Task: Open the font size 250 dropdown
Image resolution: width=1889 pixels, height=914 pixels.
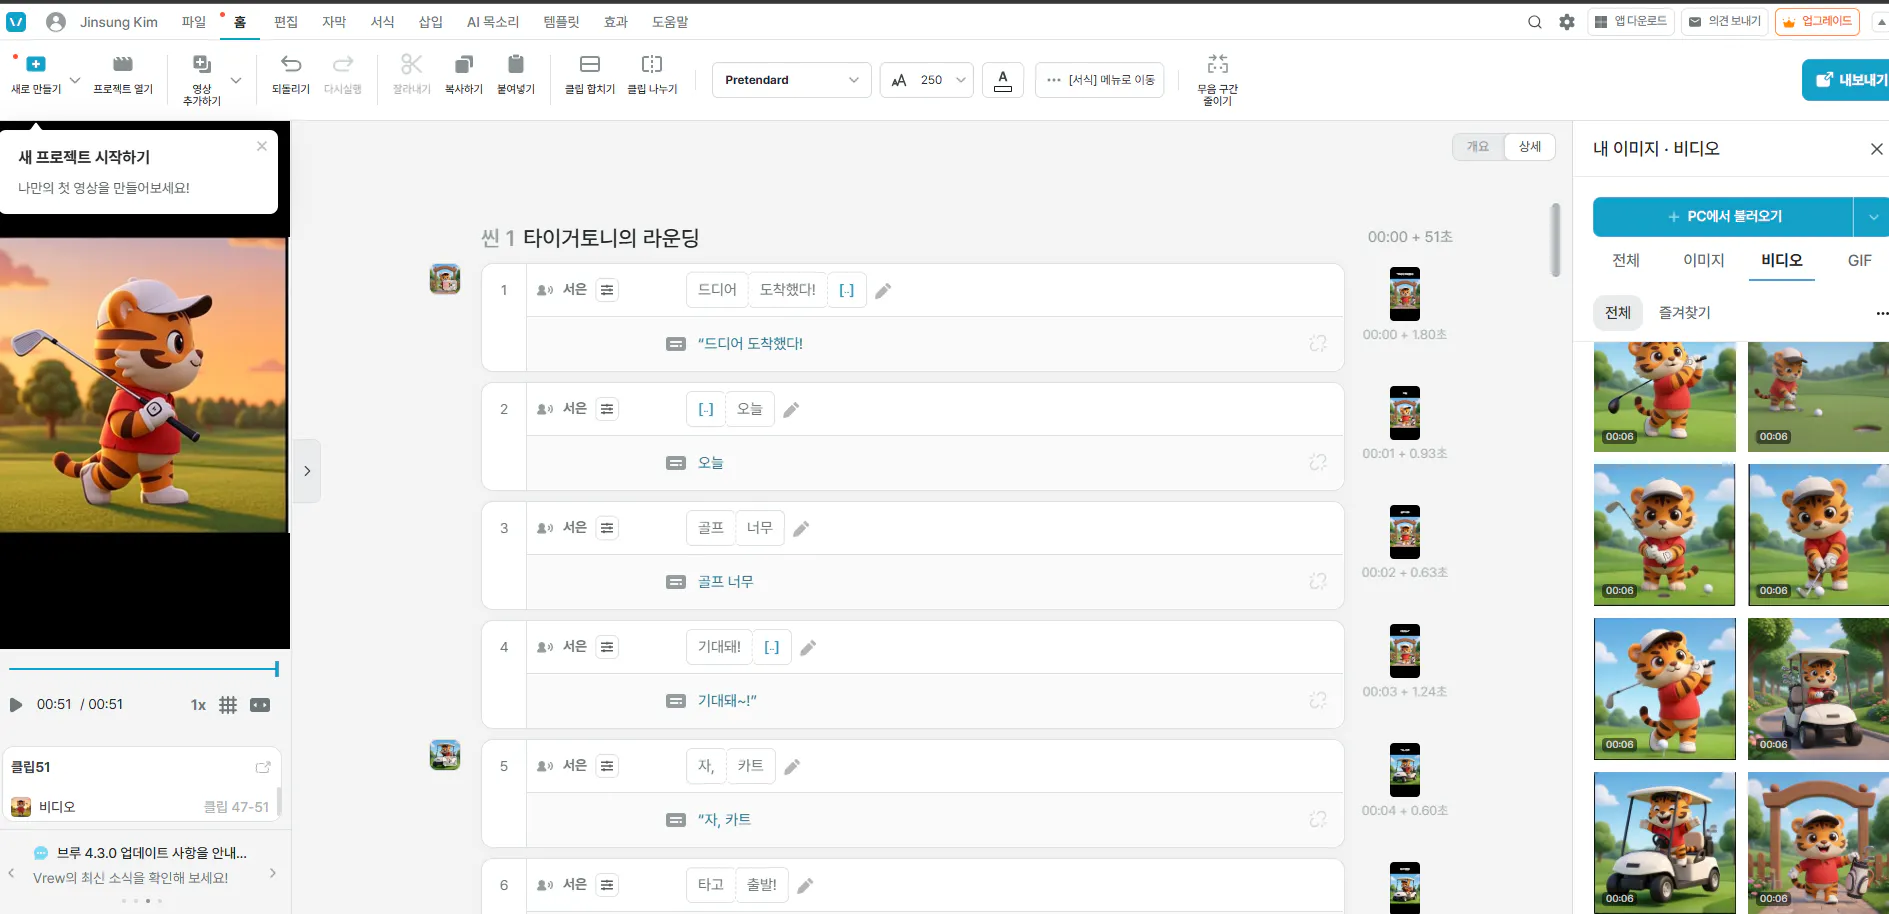Action: pos(927,80)
